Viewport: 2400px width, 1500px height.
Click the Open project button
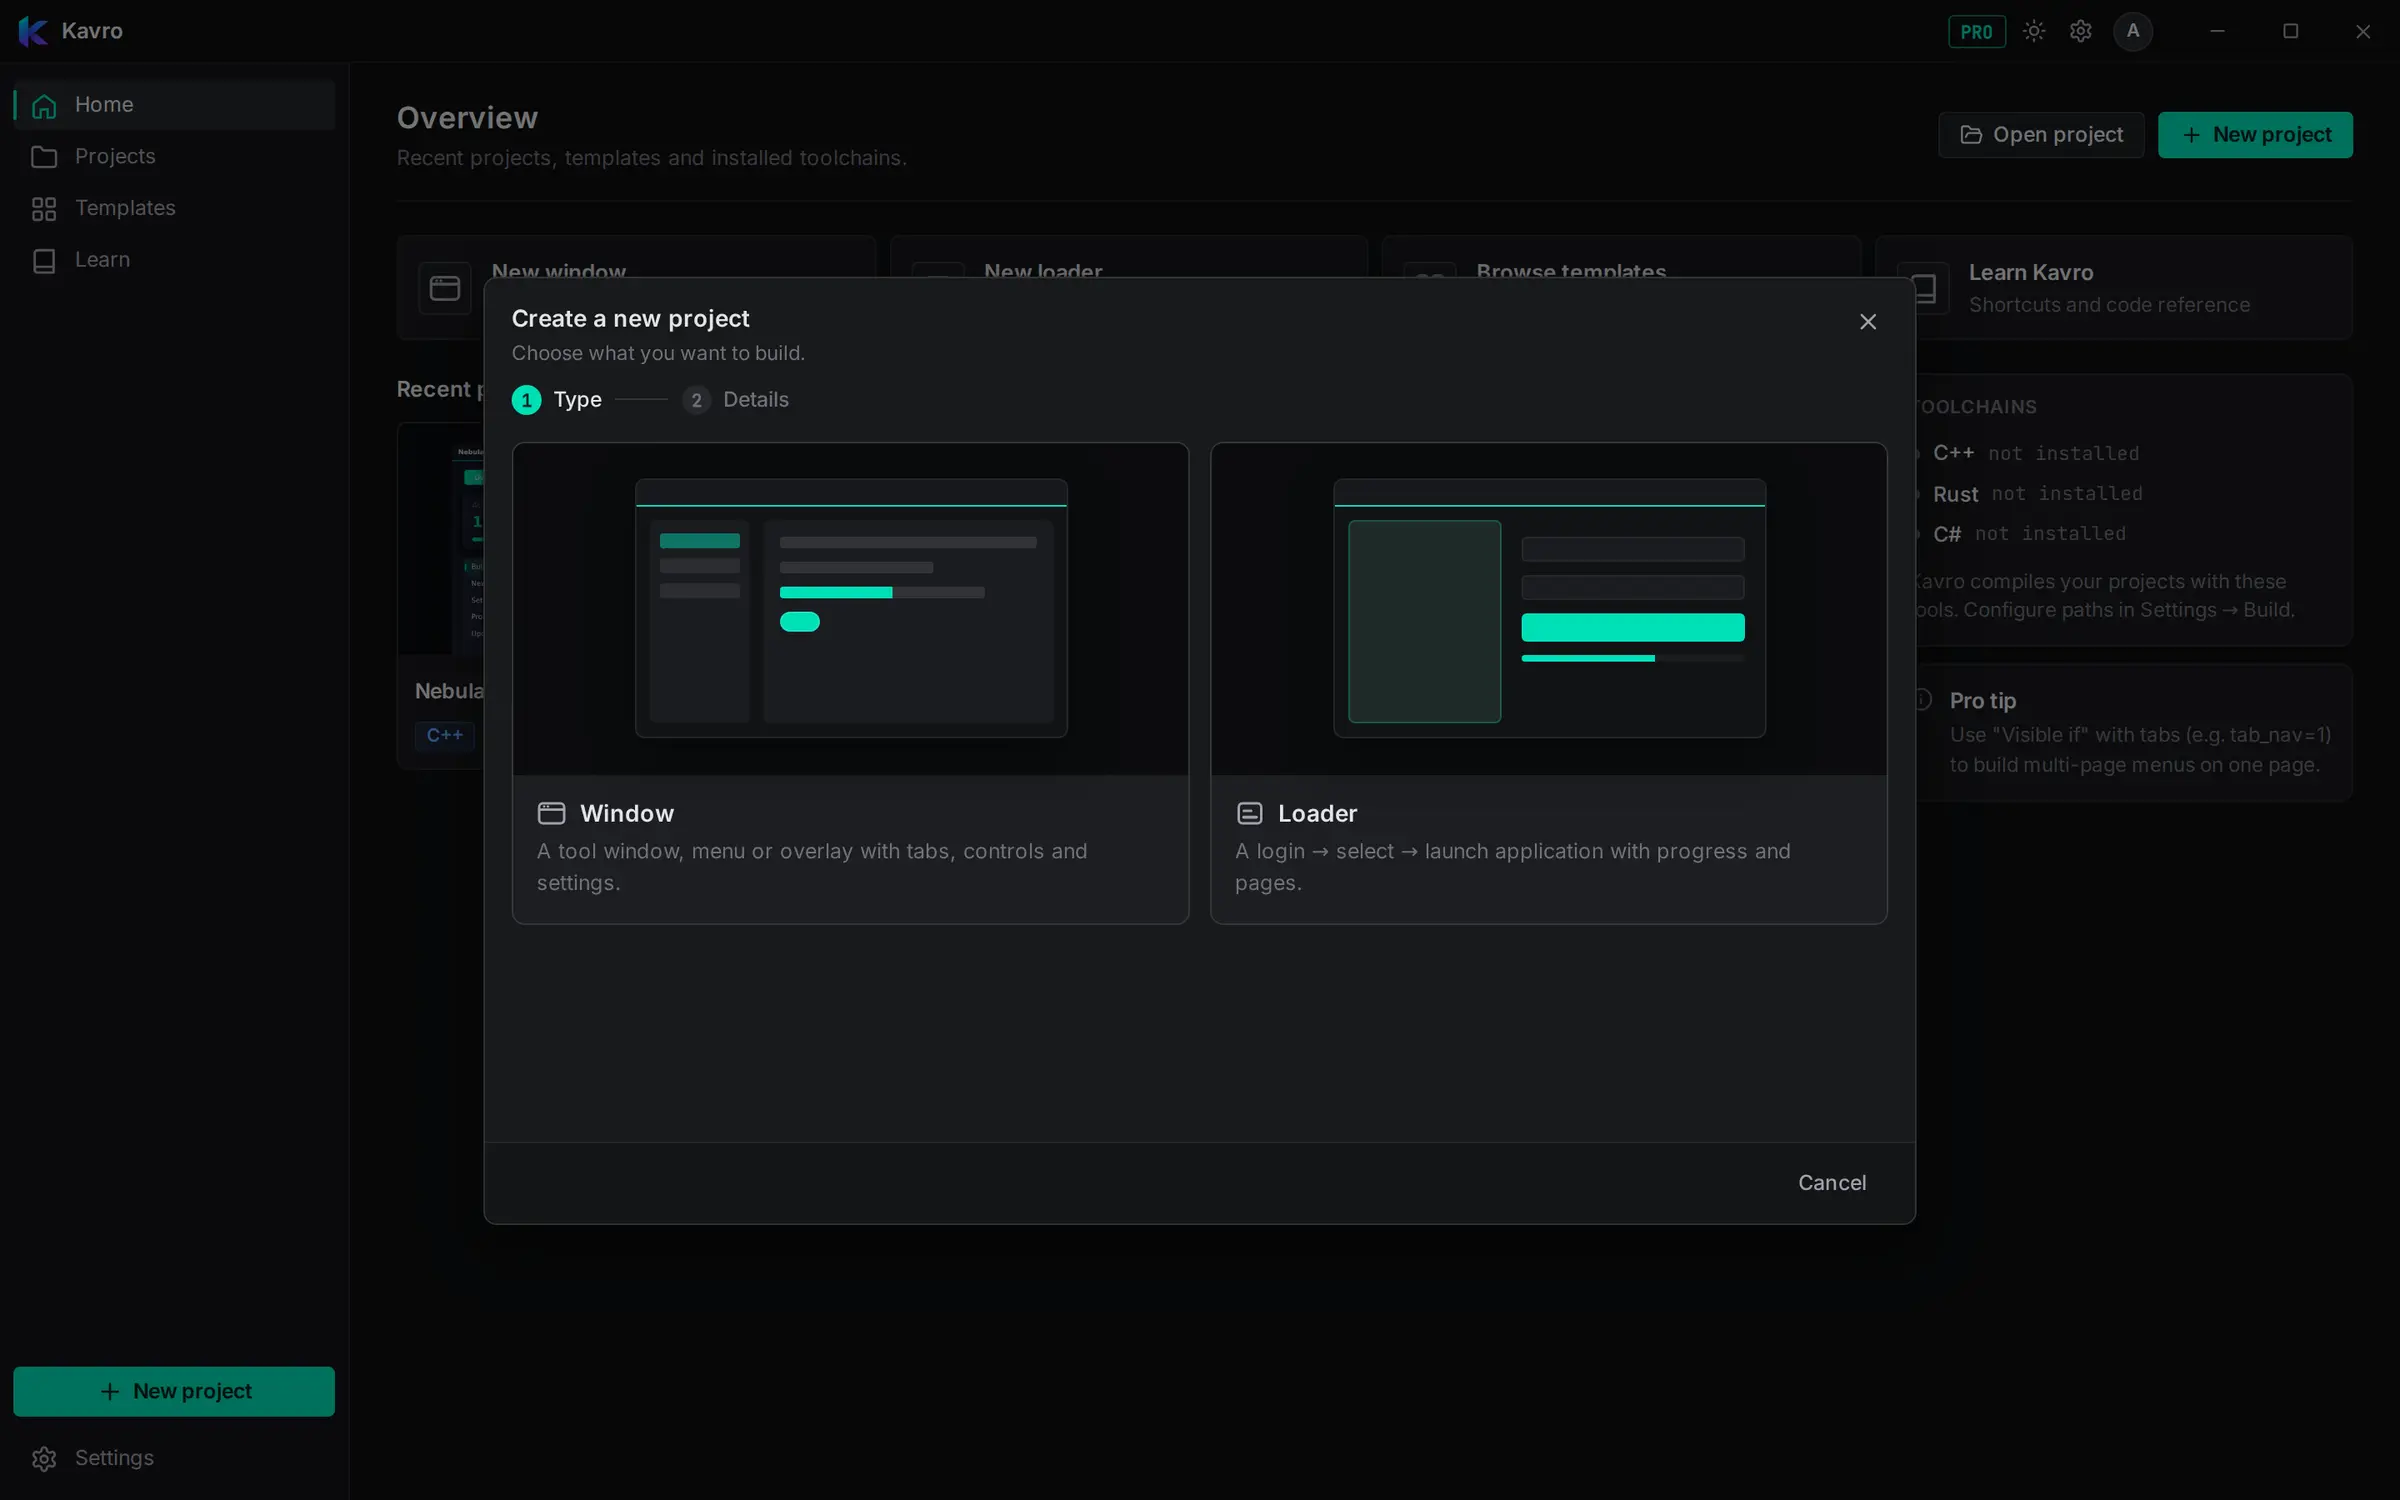2041,135
